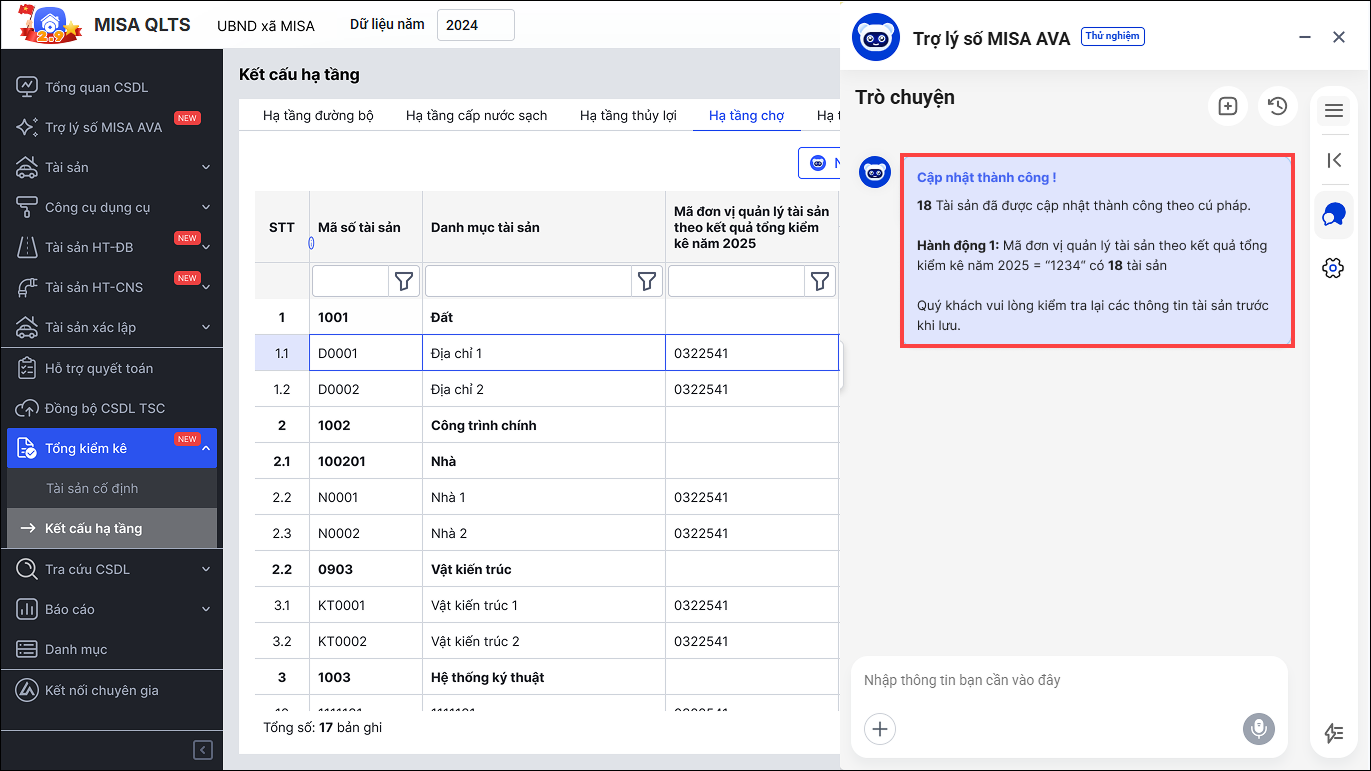This screenshot has height=771, width=1371.
Task: Open the Dữ liệu năm 2024 selector
Action: (475, 25)
